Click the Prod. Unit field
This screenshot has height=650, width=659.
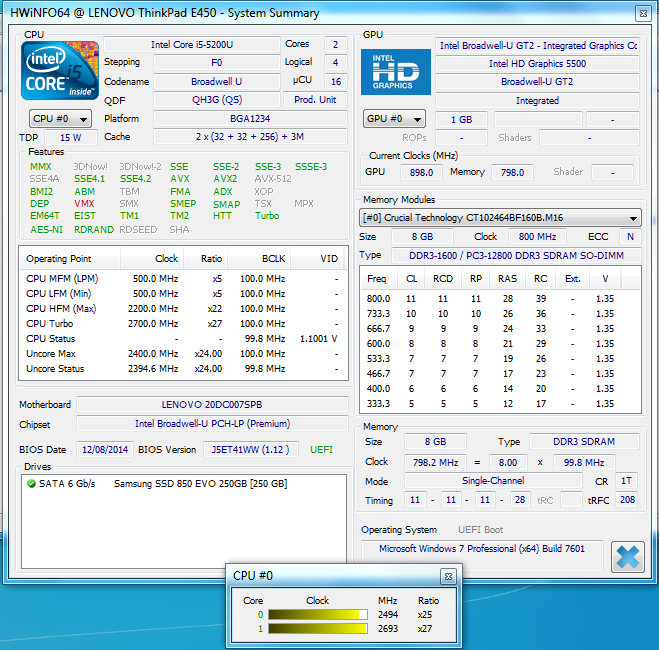pos(315,100)
